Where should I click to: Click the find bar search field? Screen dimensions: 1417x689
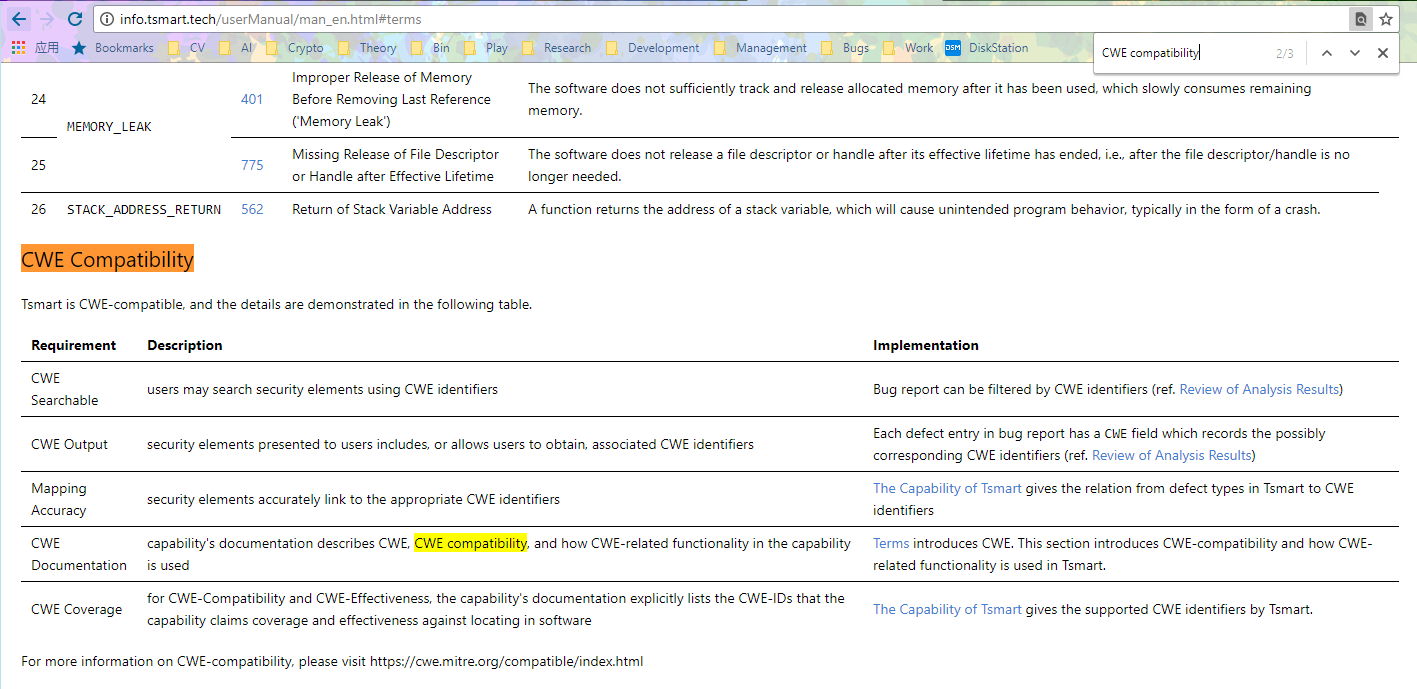[x=1185, y=53]
